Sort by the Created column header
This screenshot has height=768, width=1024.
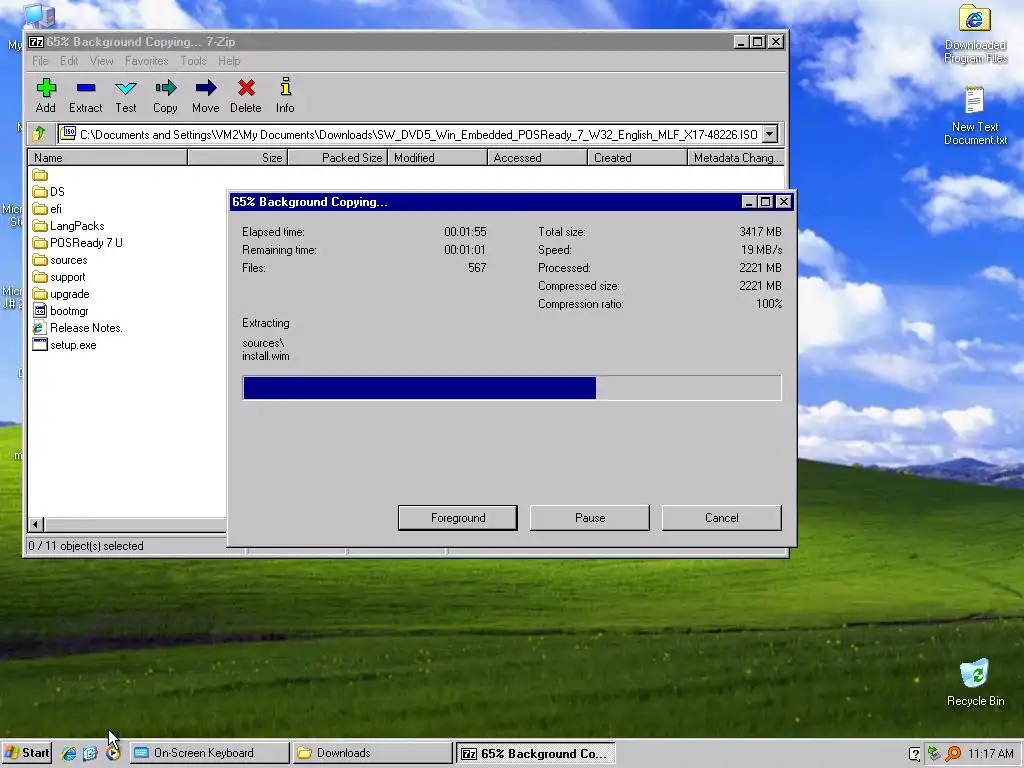coord(637,158)
